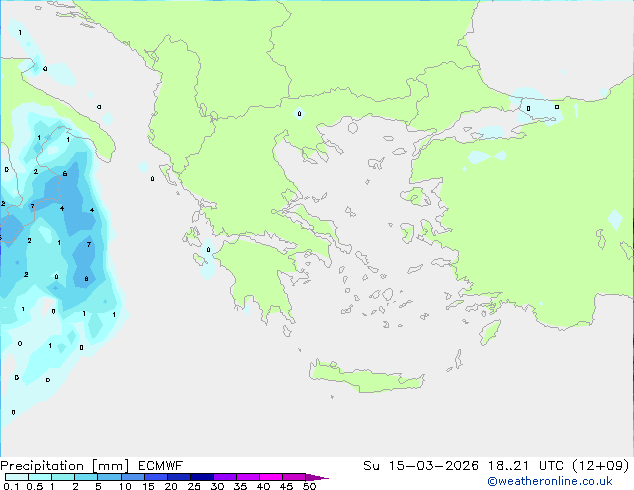Image resolution: width=634 pixels, height=490 pixels.
Task: Click the island of Crete on map
Action: (368, 379)
